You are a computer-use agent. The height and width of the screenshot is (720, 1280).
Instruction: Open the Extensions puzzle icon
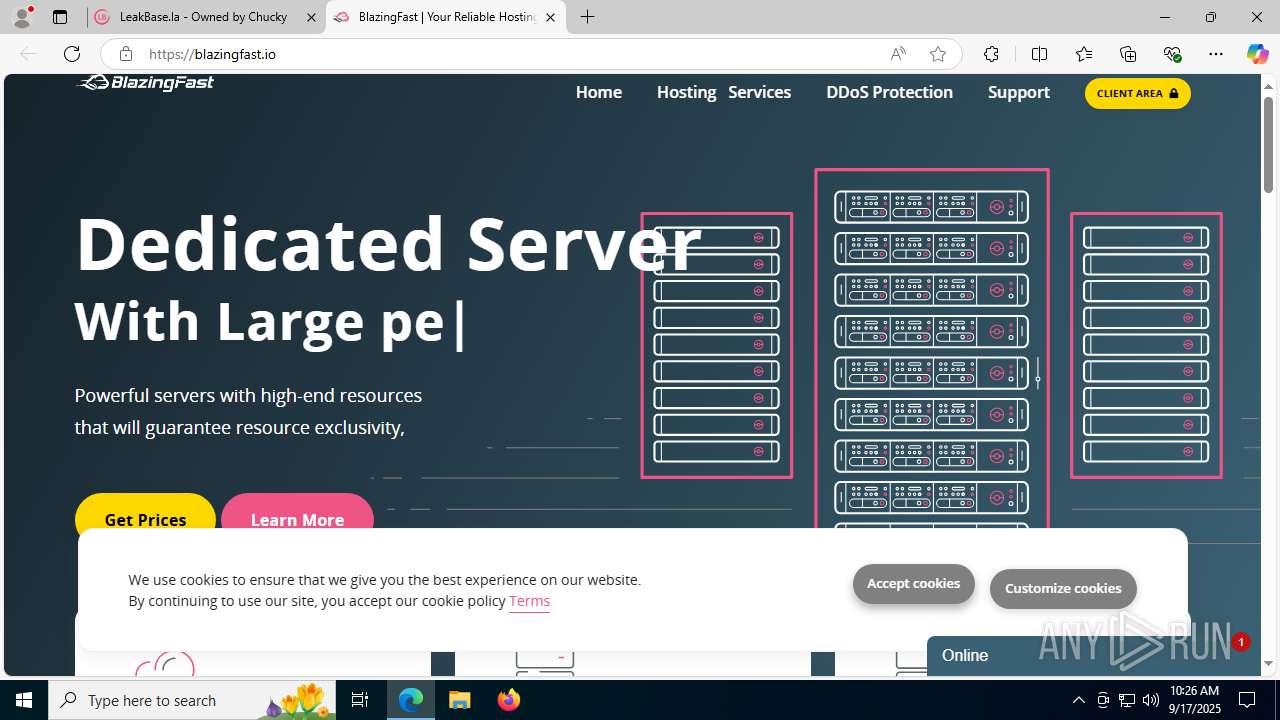(x=991, y=54)
